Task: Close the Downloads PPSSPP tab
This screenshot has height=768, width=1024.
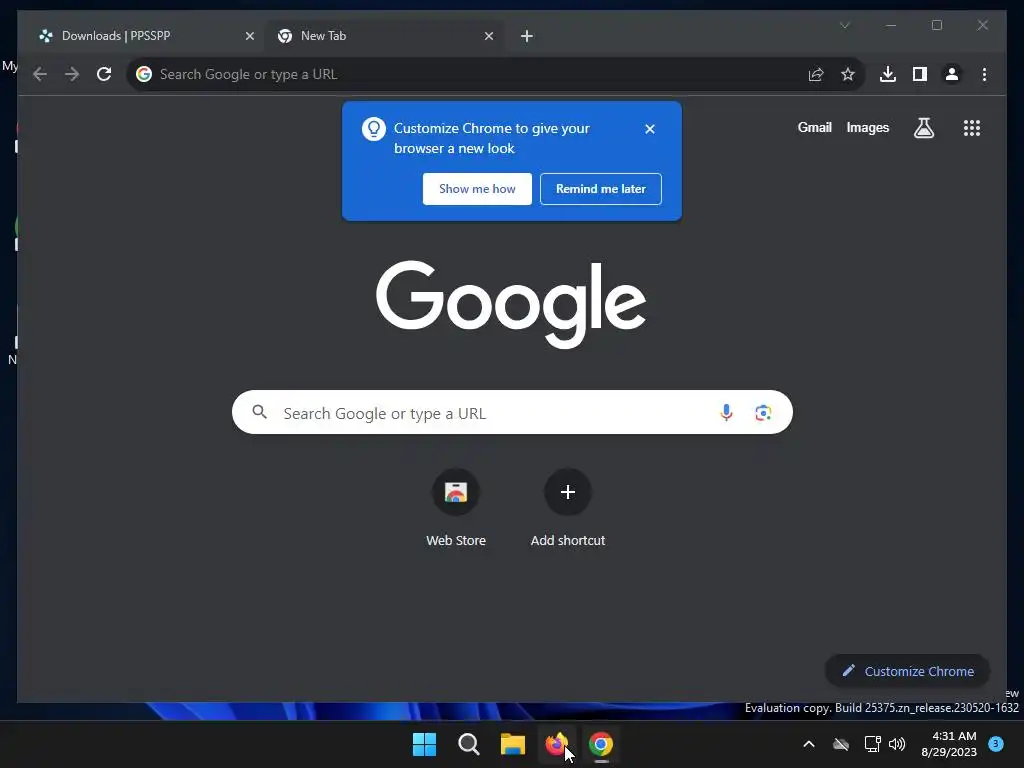Action: coord(249,36)
